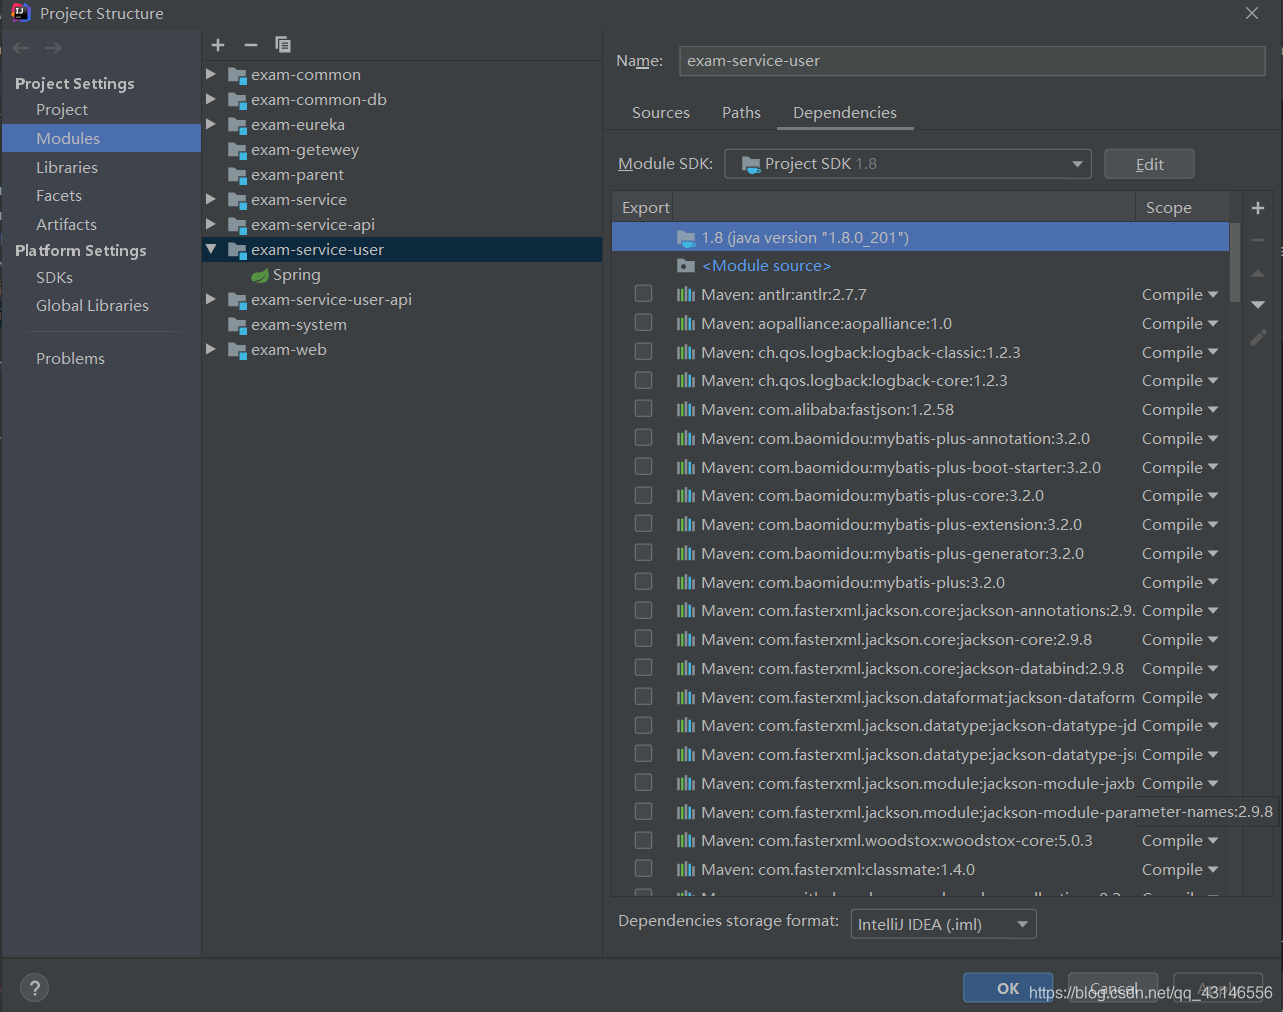Open Libraries in Project Settings
Image resolution: width=1283 pixels, height=1012 pixels.
(67, 168)
